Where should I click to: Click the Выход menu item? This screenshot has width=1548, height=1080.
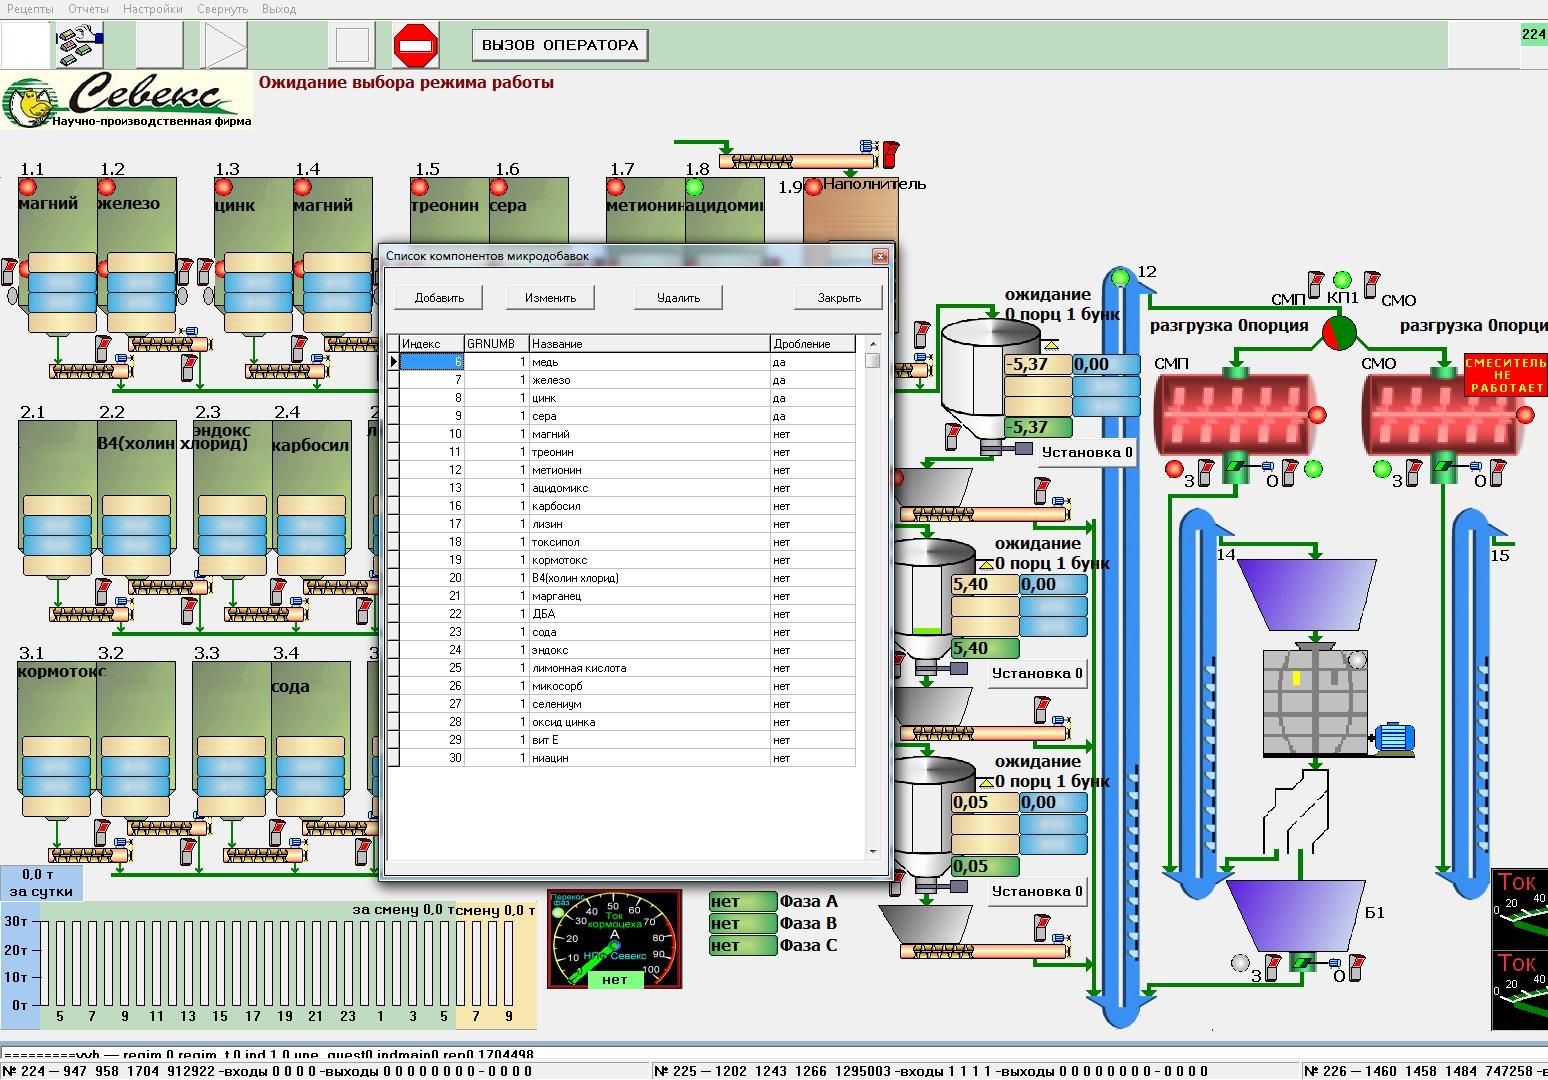(278, 9)
